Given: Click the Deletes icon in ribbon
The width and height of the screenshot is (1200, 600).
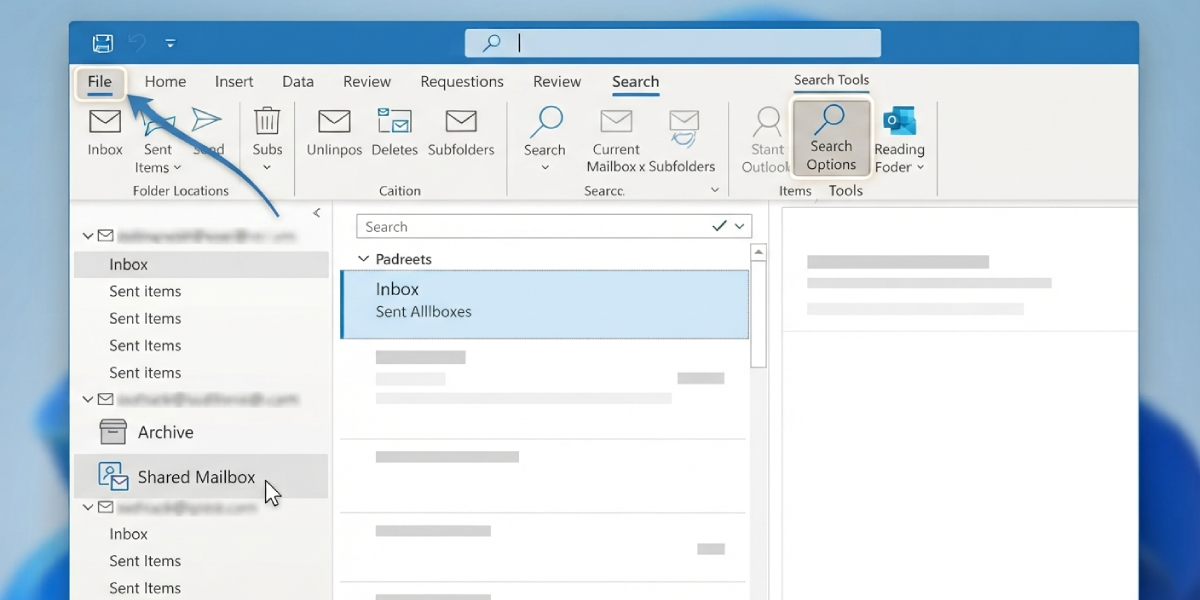Looking at the screenshot, I should coord(395,121).
